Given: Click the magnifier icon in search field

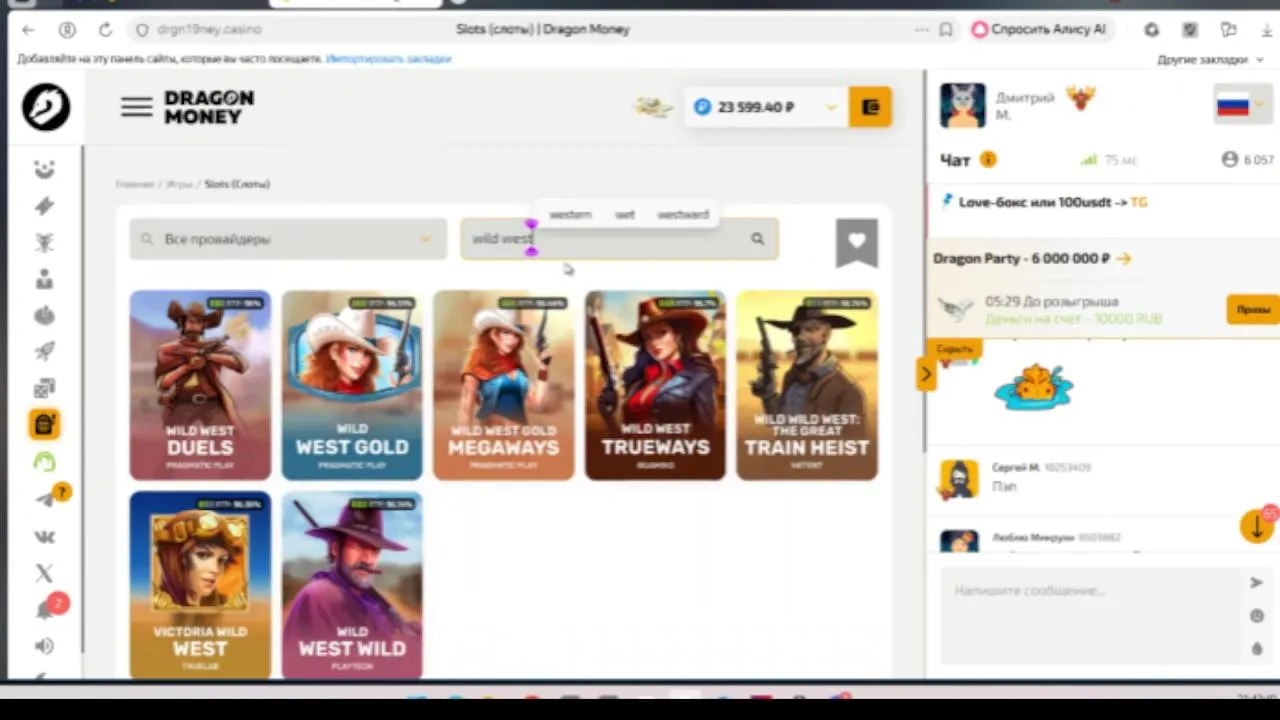Looking at the screenshot, I should tap(757, 239).
